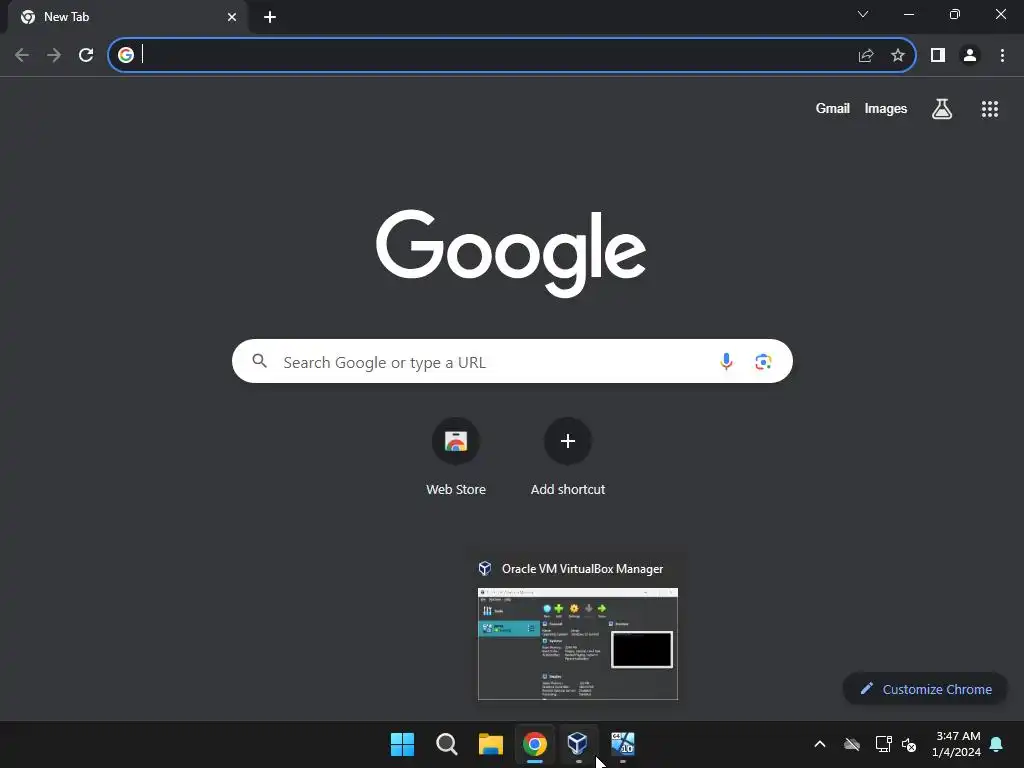Minimize the Chrome window
The width and height of the screenshot is (1024, 768).
click(x=908, y=14)
